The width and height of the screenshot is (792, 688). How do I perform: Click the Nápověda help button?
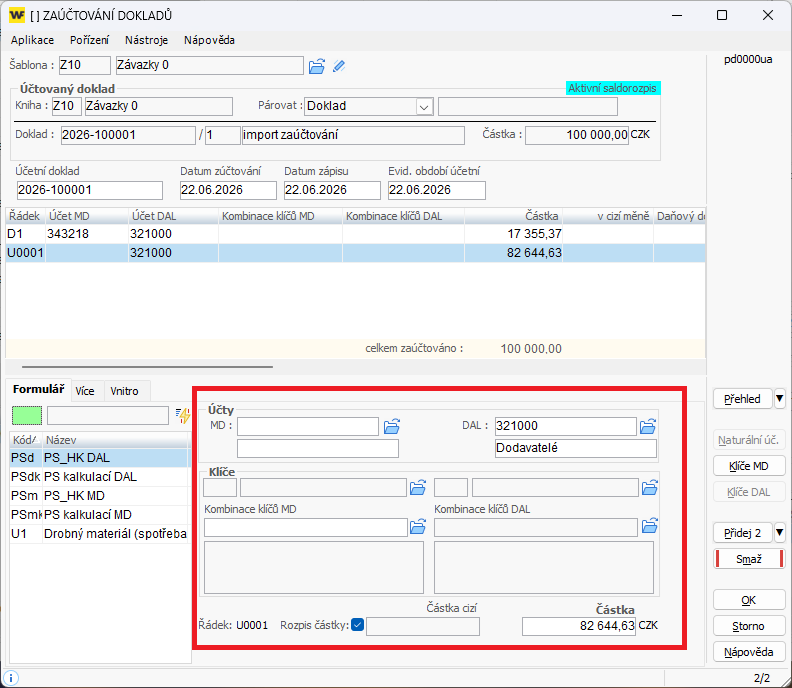pyautogui.click(x=749, y=652)
